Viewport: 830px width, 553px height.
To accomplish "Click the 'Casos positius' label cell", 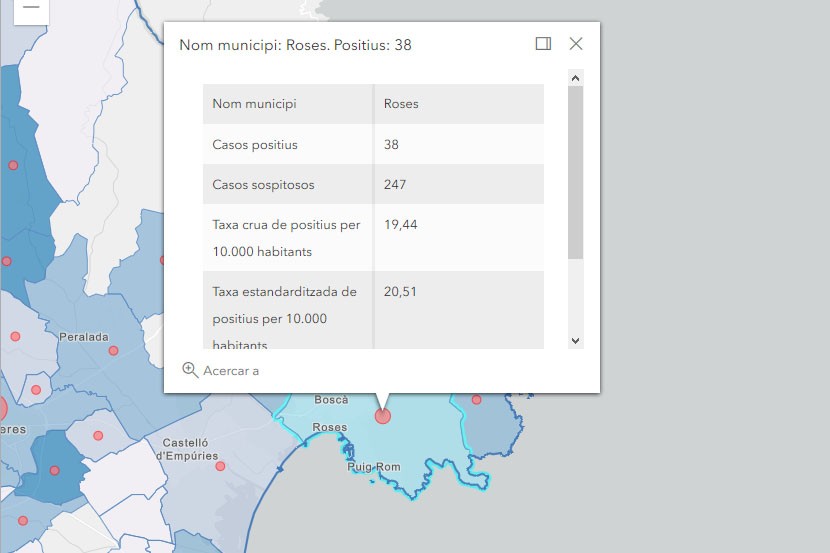I will 288,144.
